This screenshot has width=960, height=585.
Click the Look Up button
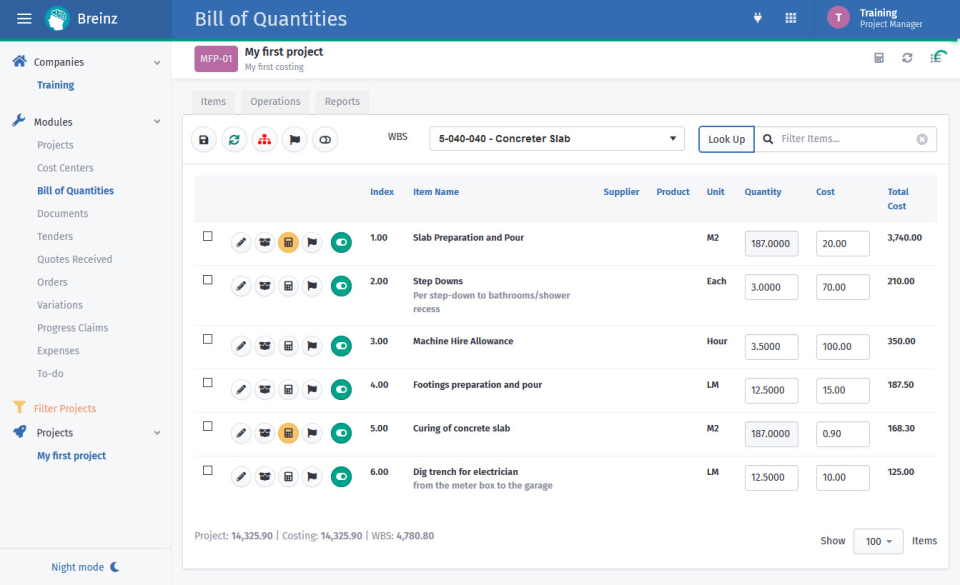pyautogui.click(x=726, y=139)
